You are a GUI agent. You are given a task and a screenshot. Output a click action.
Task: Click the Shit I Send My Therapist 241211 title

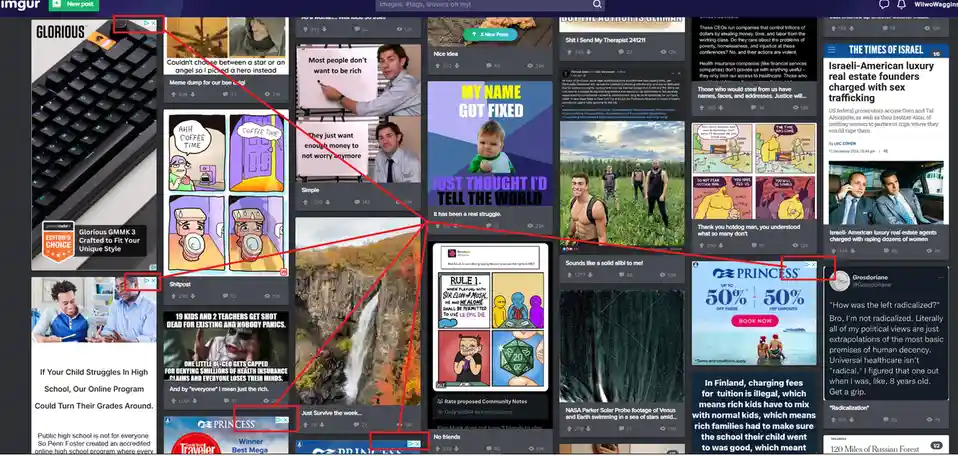click(x=606, y=40)
